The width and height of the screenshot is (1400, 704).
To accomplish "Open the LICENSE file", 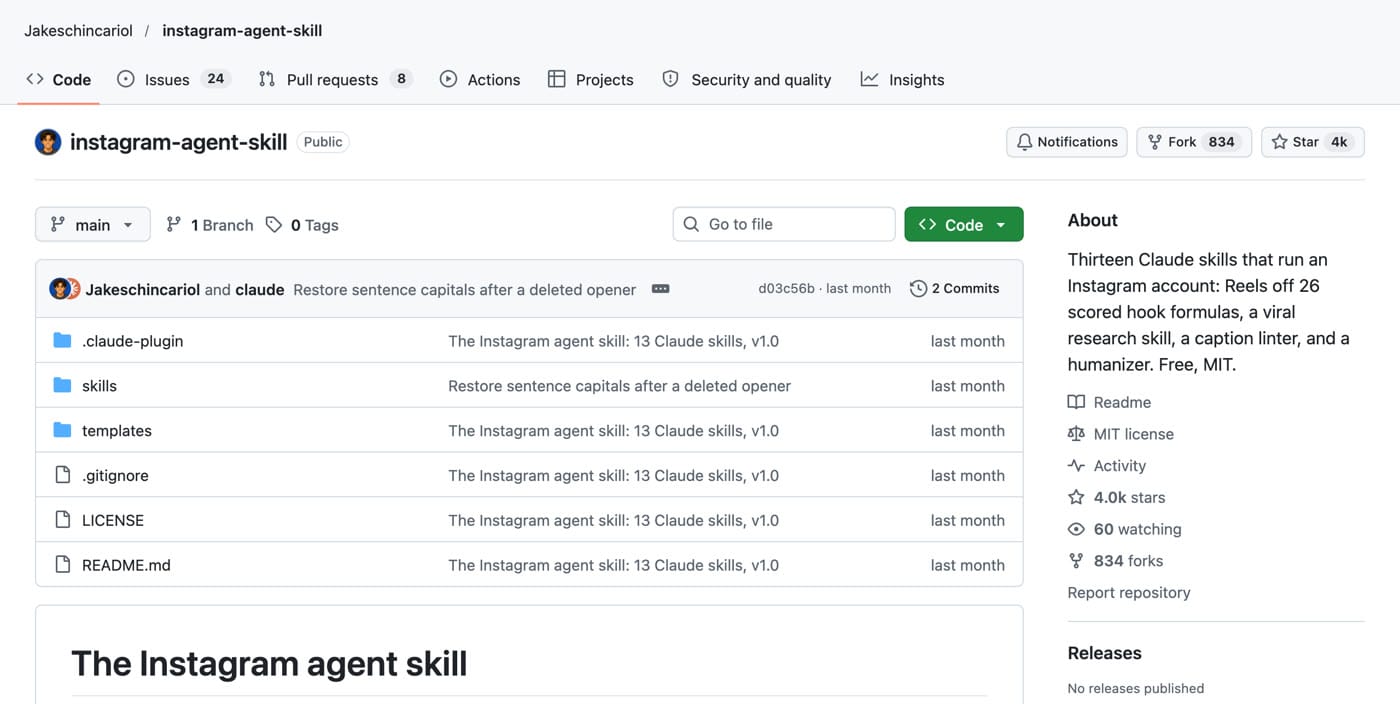I will click(113, 520).
